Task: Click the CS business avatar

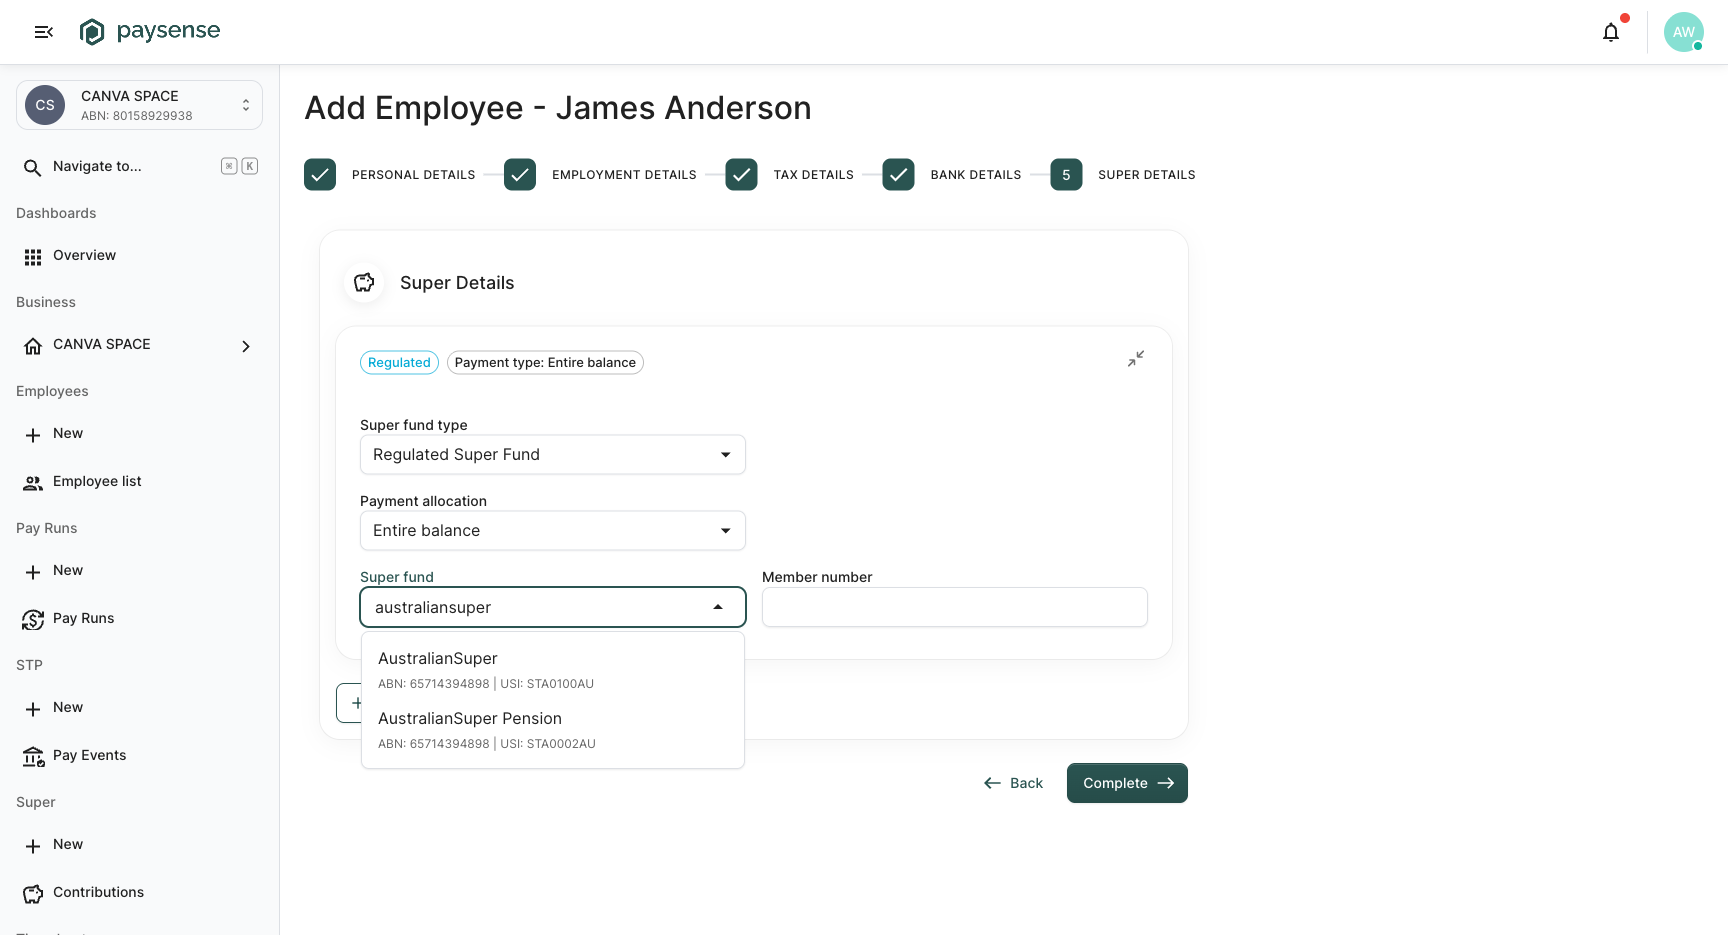Action: tap(45, 105)
